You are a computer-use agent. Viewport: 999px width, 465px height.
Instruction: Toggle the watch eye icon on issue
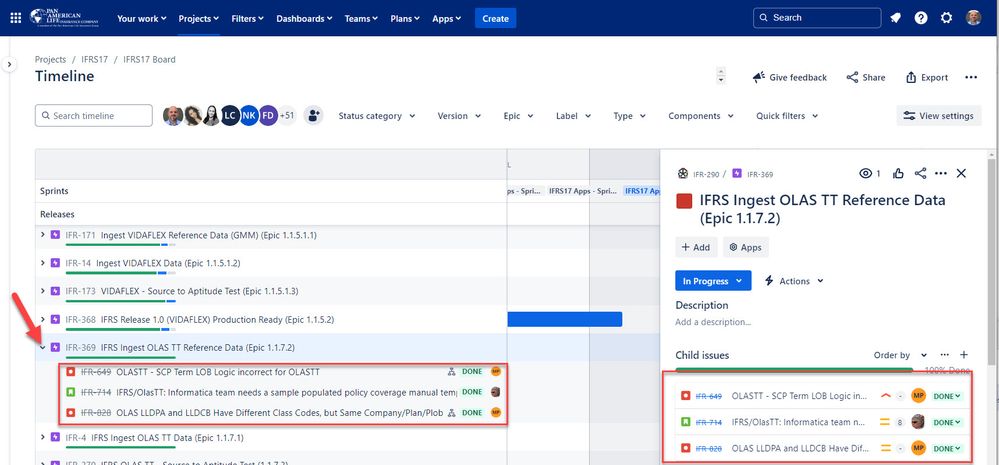(870, 173)
